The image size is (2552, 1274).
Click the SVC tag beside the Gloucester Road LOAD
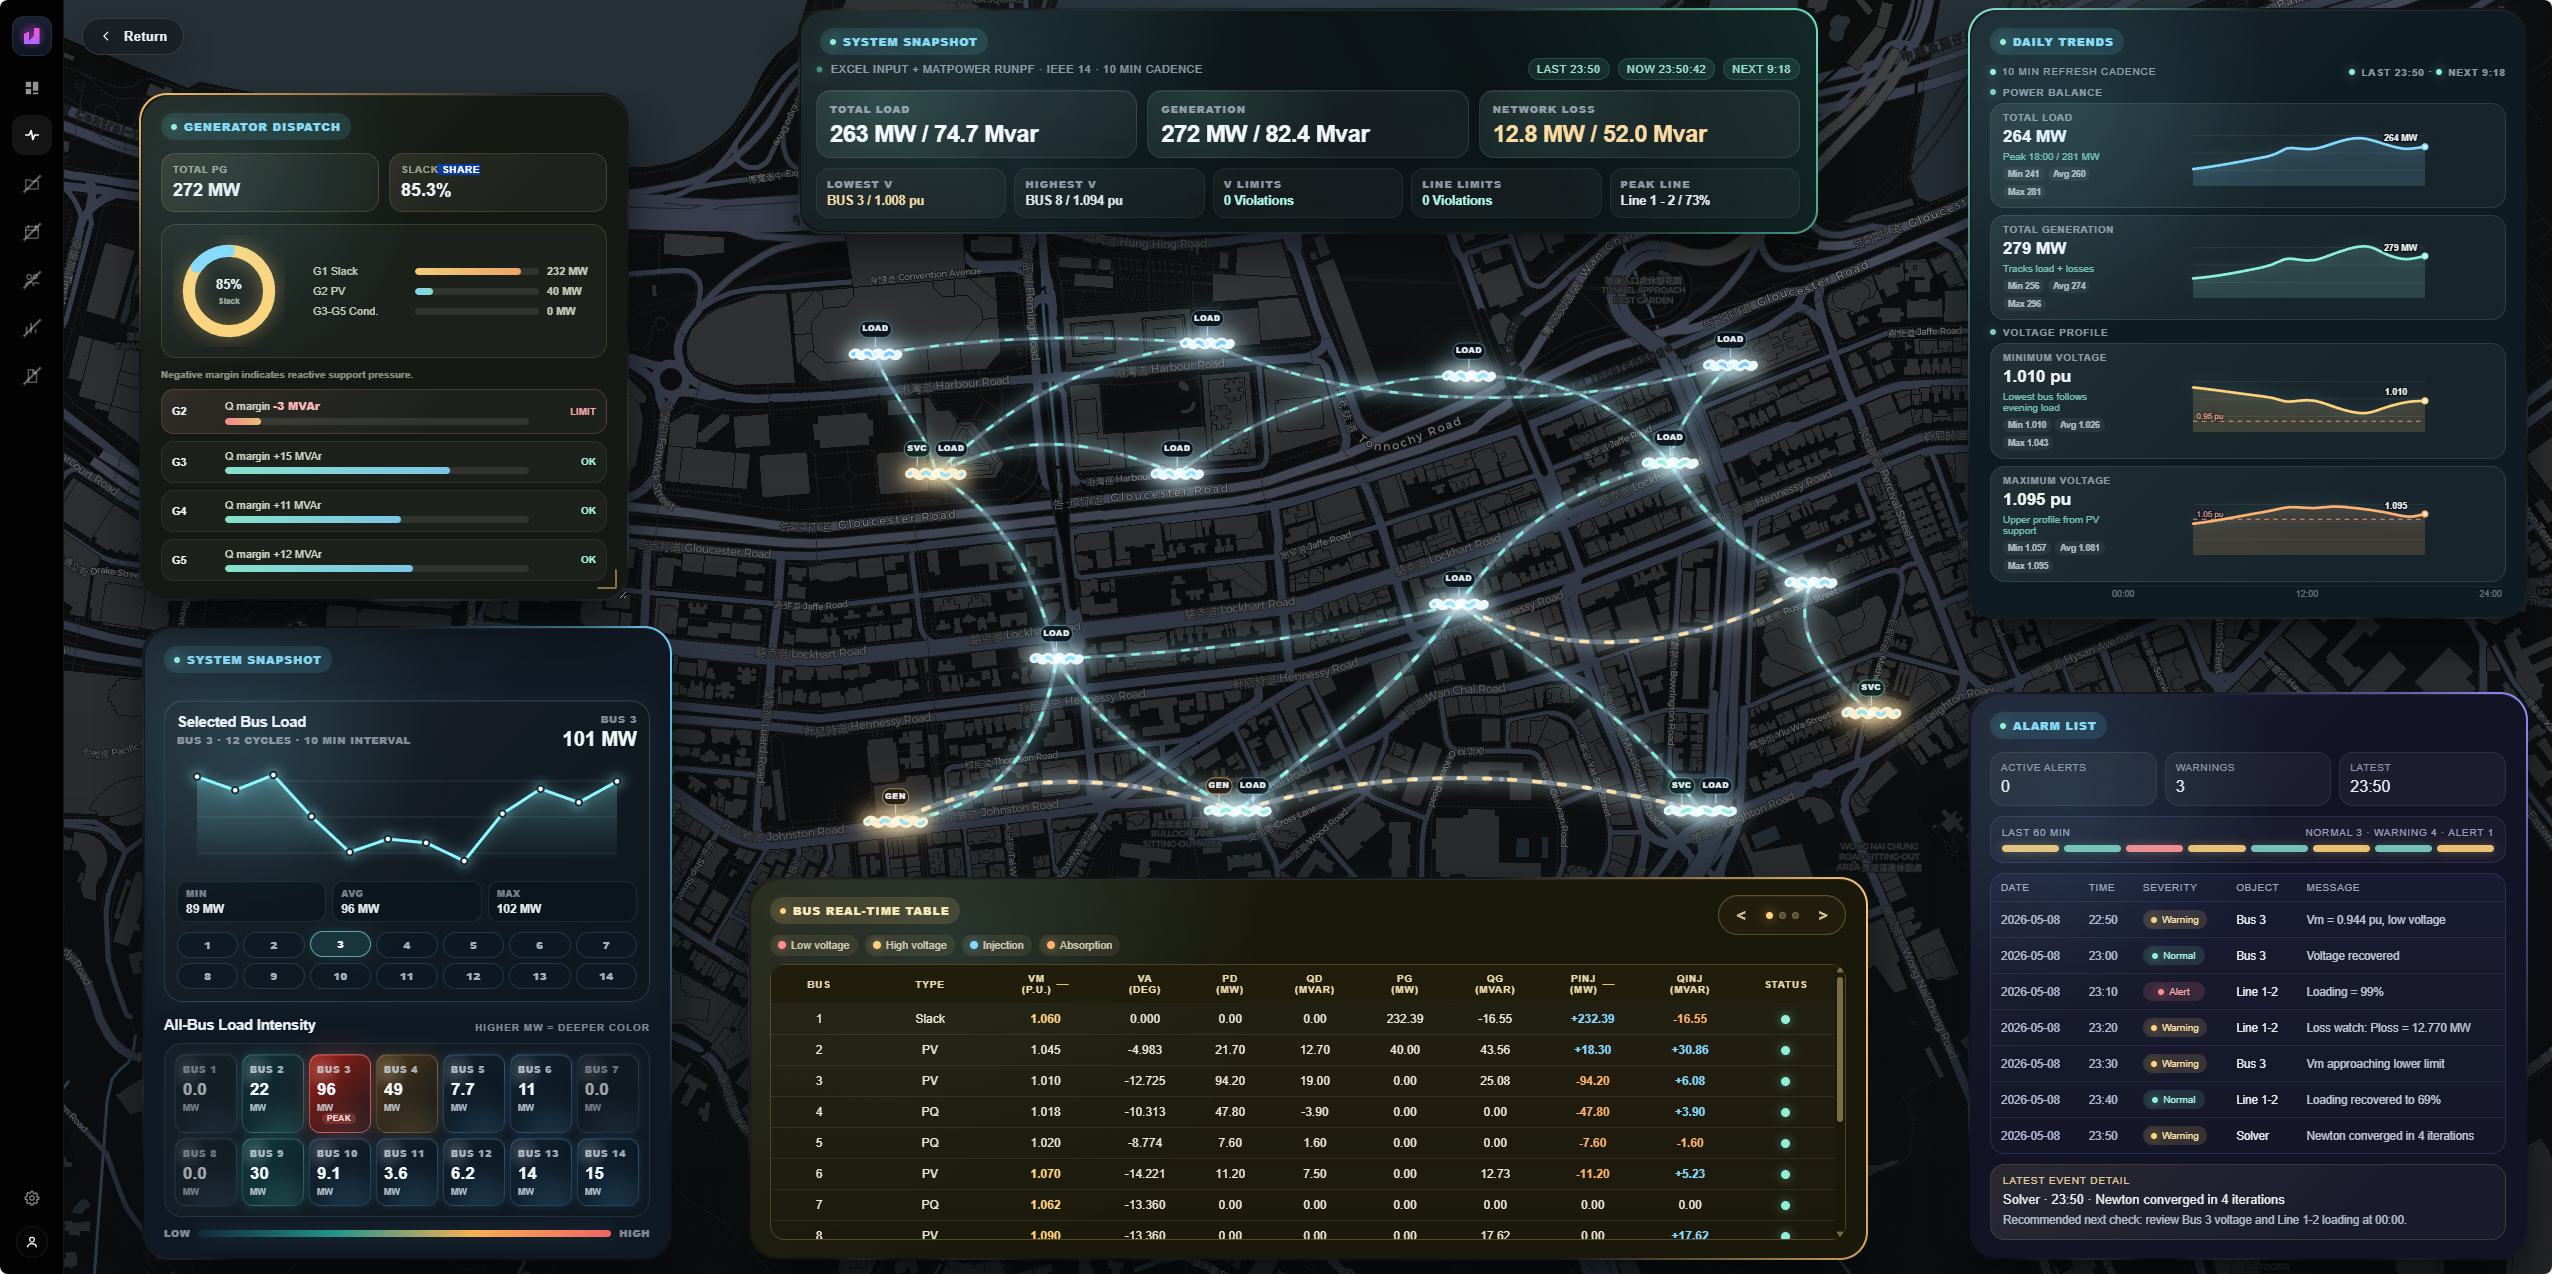pyautogui.click(x=916, y=449)
